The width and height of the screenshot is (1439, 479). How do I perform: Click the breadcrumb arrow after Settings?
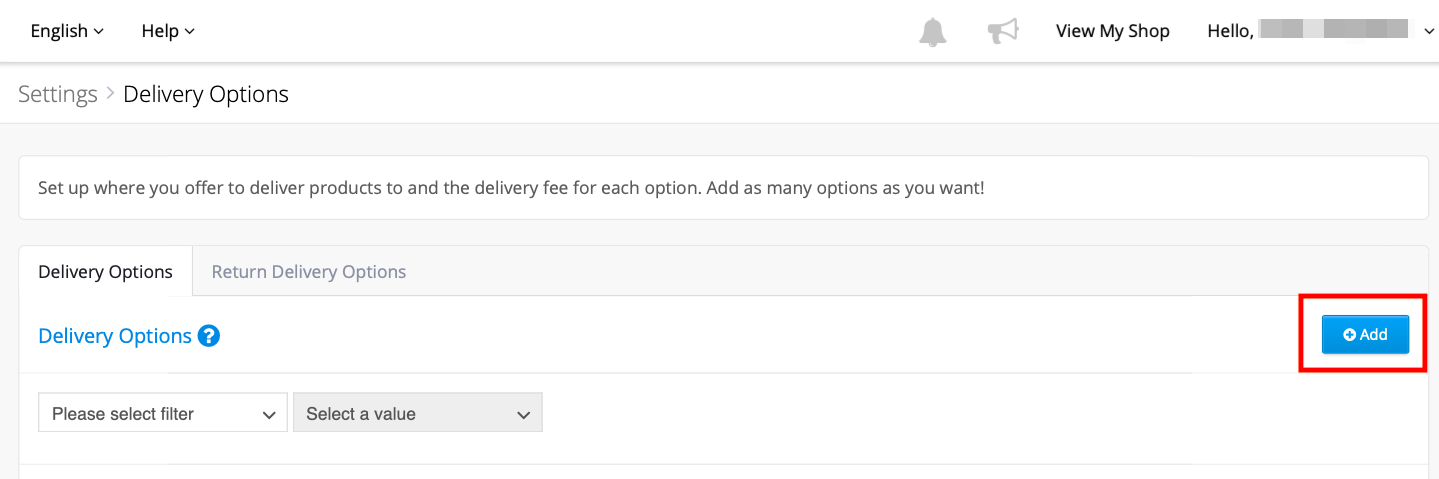tap(110, 94)
